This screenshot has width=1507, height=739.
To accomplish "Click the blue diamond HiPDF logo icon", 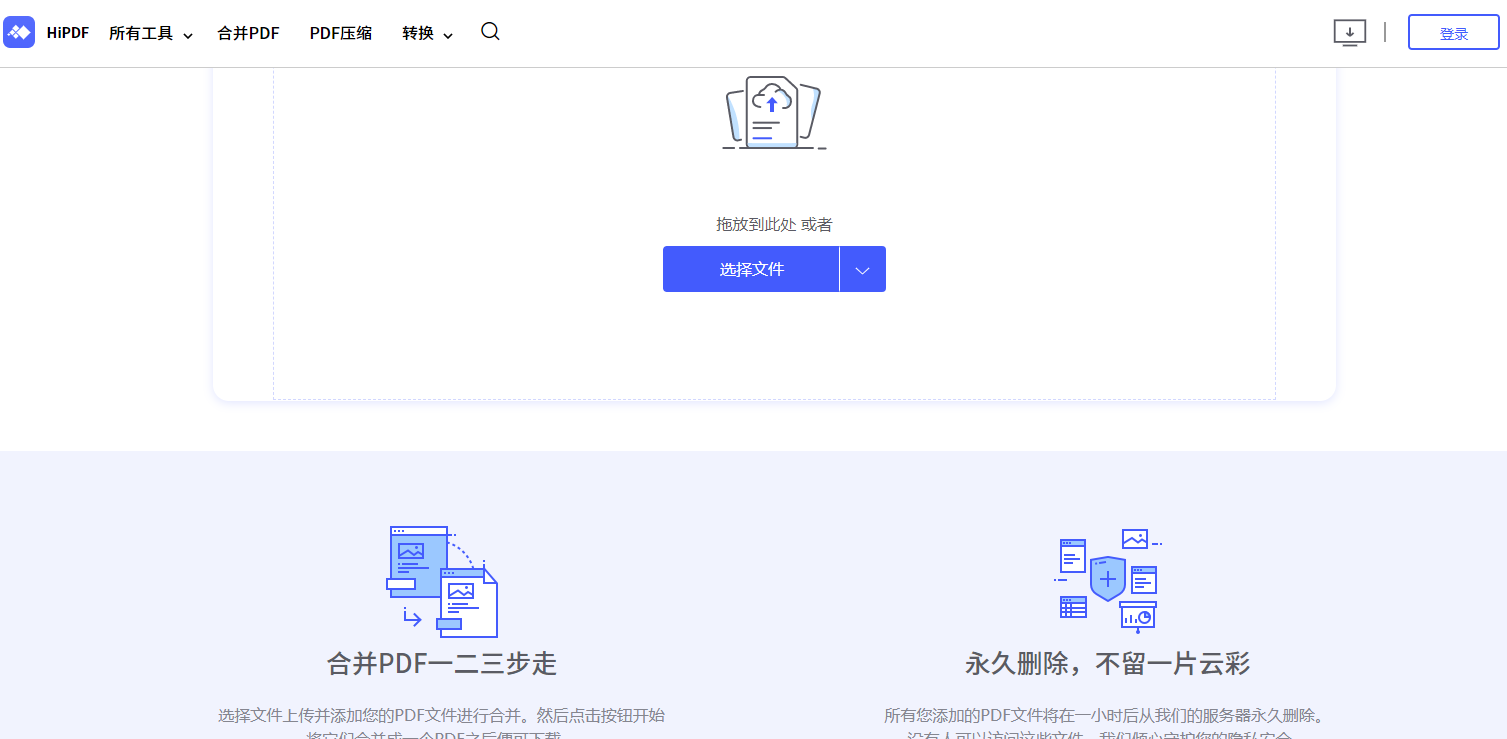I will (x=19, y=32).
